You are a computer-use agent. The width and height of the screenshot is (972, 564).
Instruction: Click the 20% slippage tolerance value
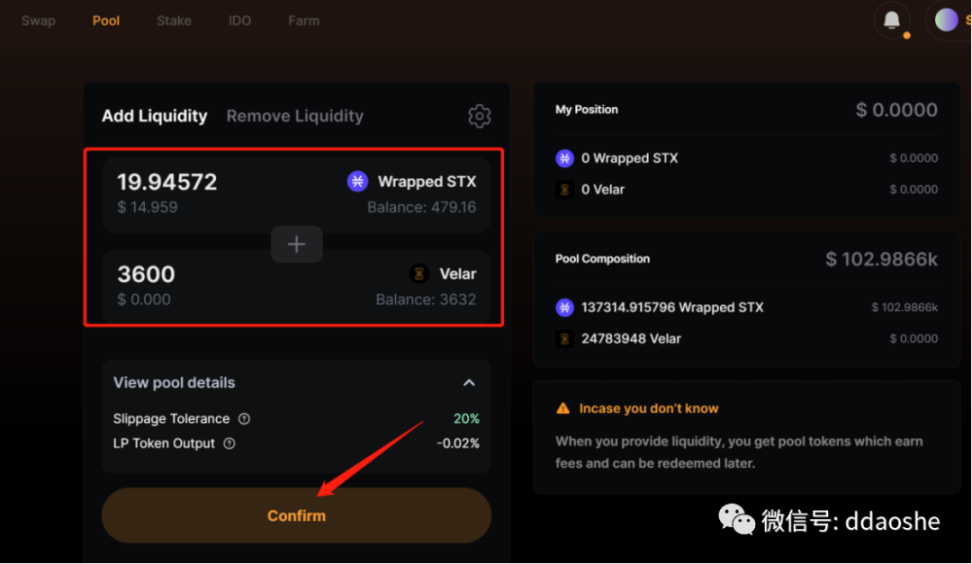tap(466, 419)
